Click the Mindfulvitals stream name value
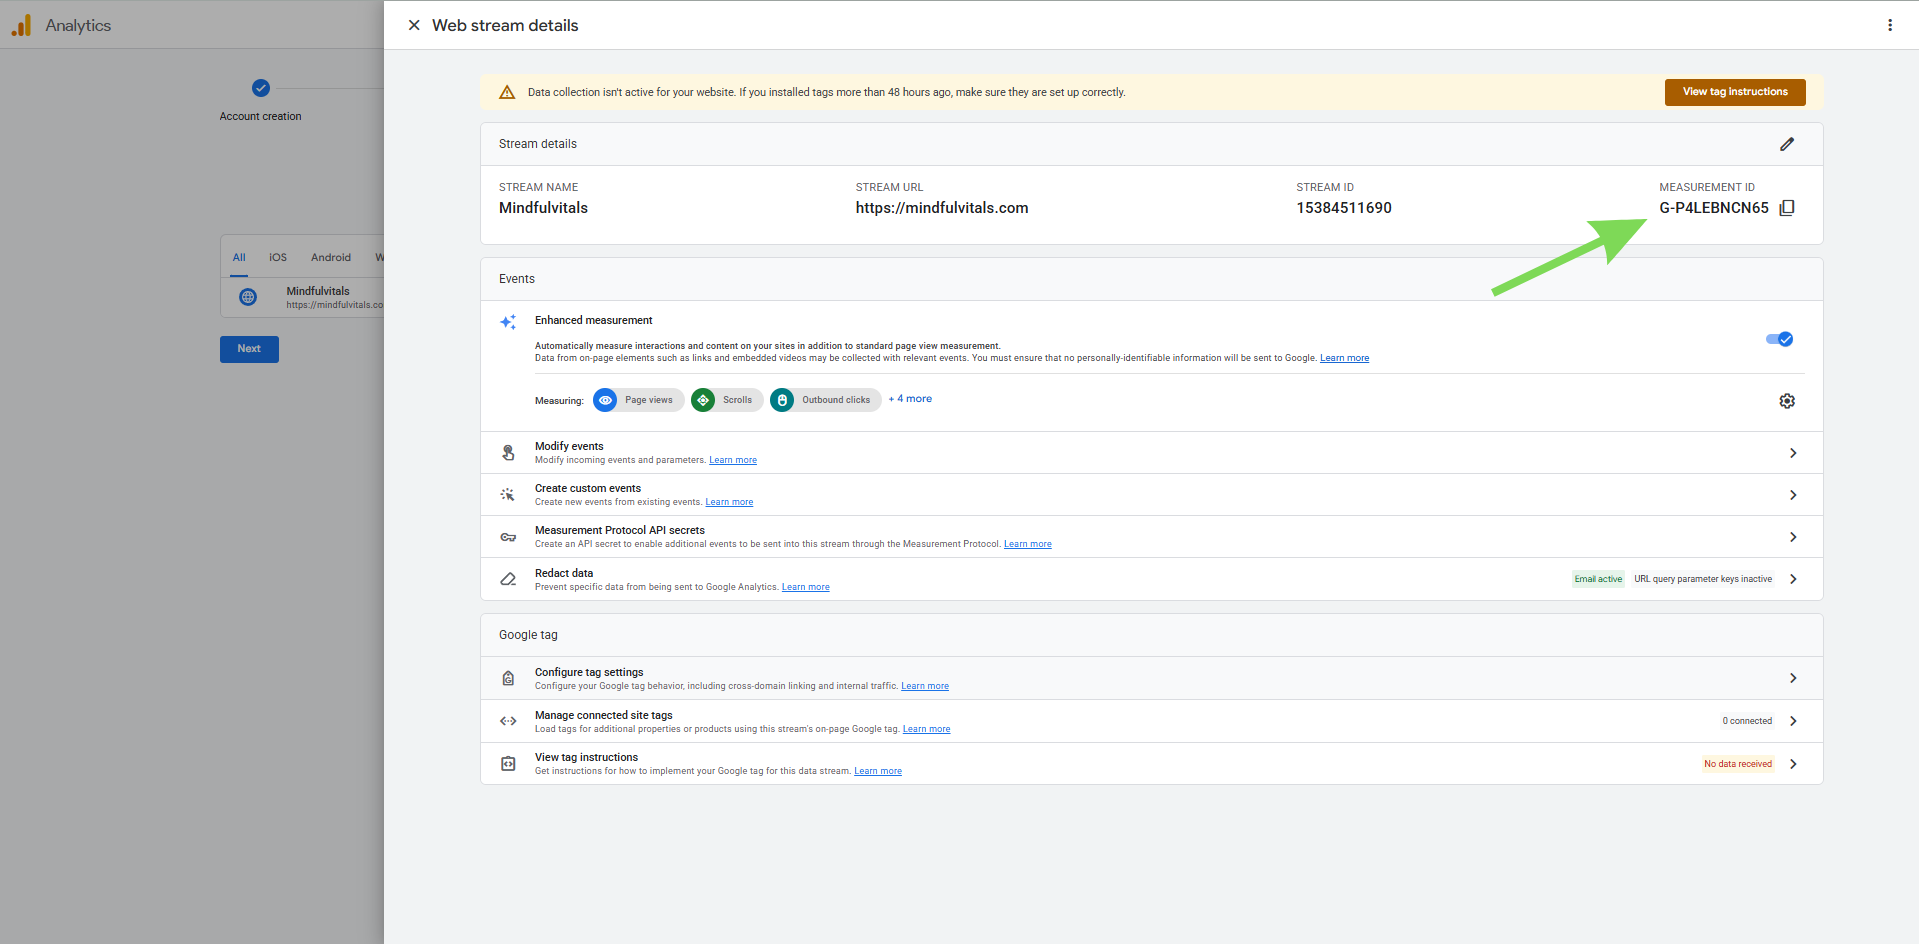The width and height of the screenshot is (1919, 944). [543, 208]
